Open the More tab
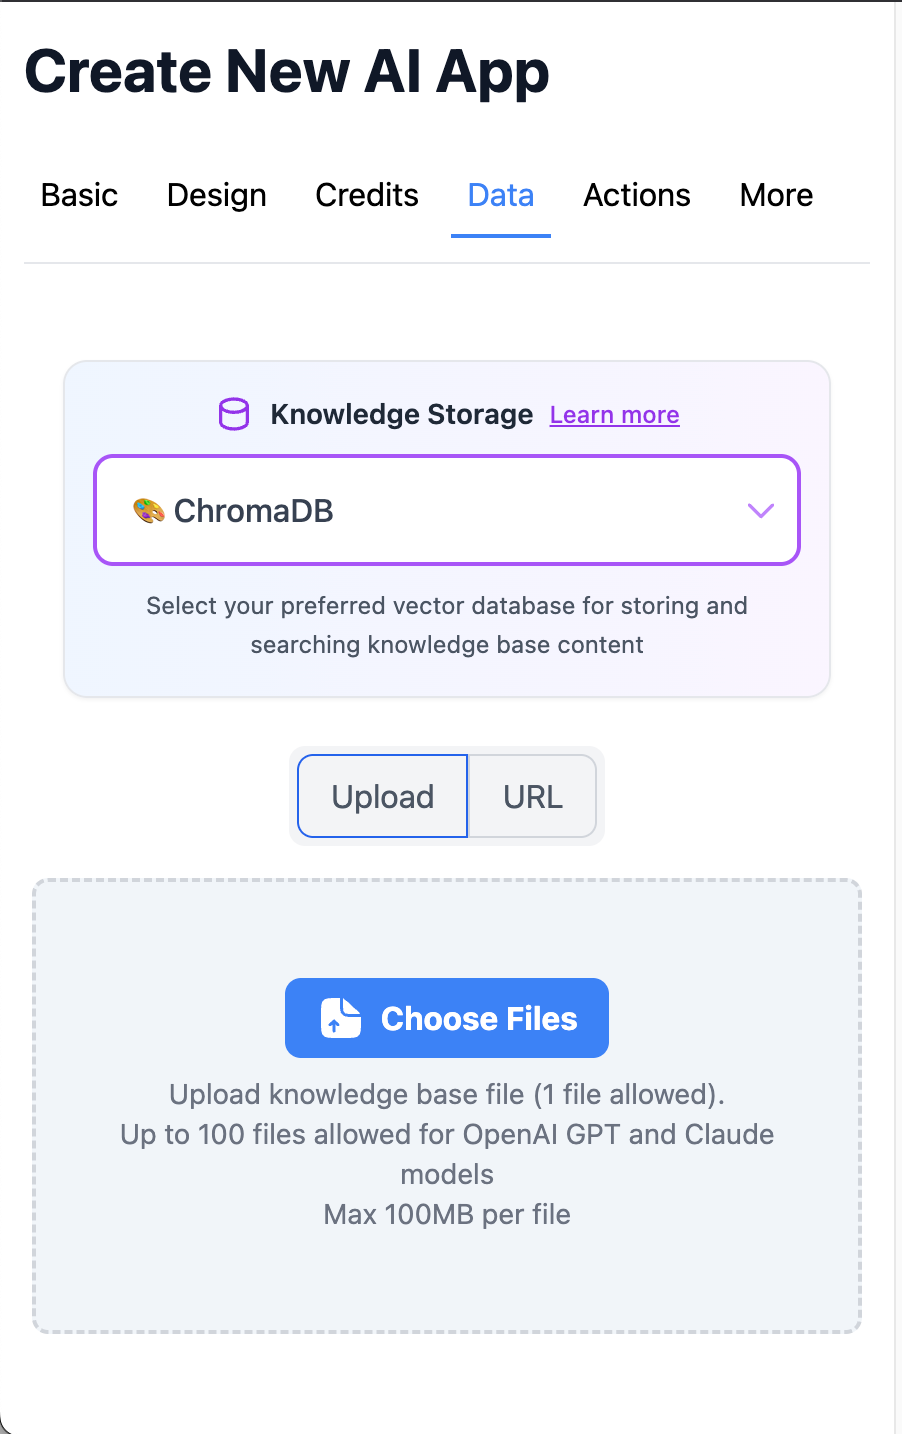 (x=776, y=195)
